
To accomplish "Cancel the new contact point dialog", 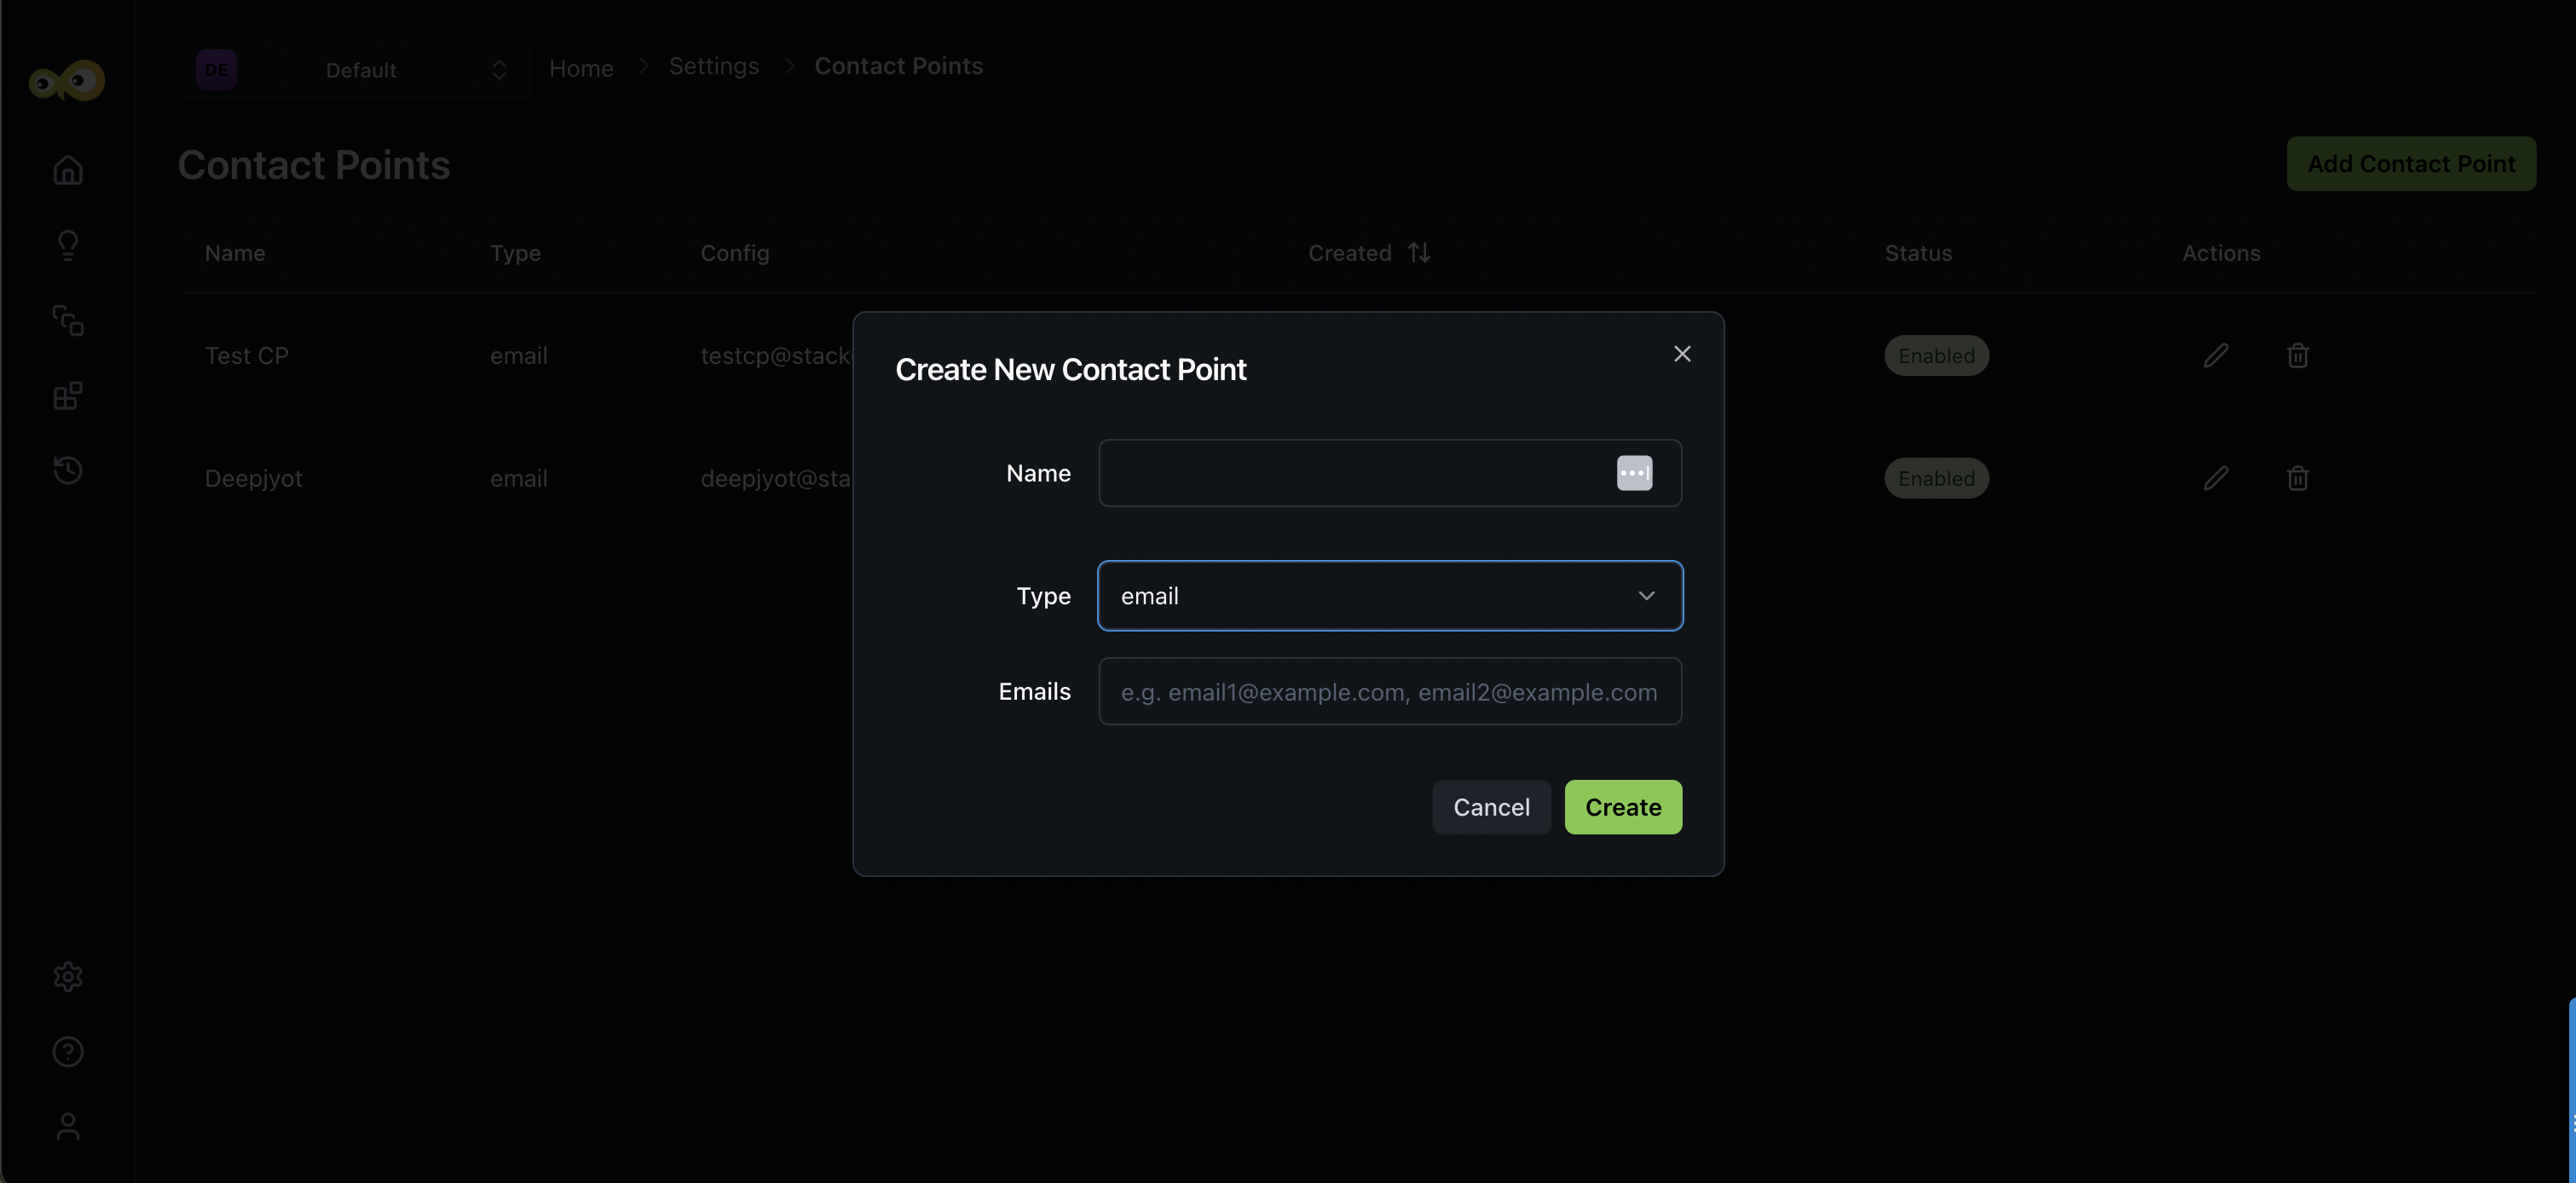I will click(x=1490, y=807).
